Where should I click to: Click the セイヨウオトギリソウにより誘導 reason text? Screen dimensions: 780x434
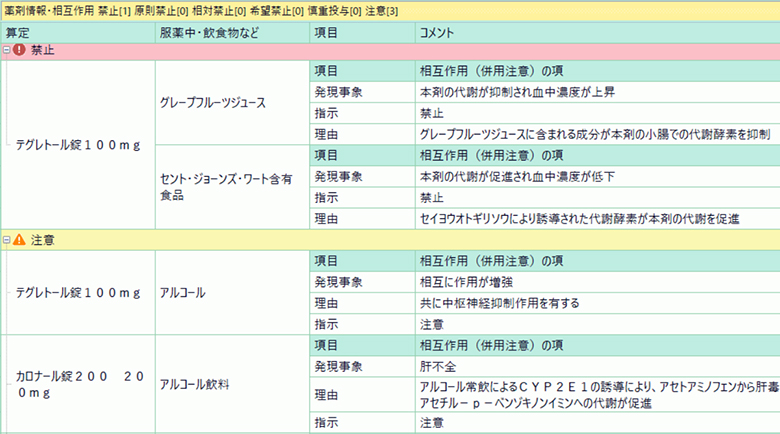coord(580,219)
